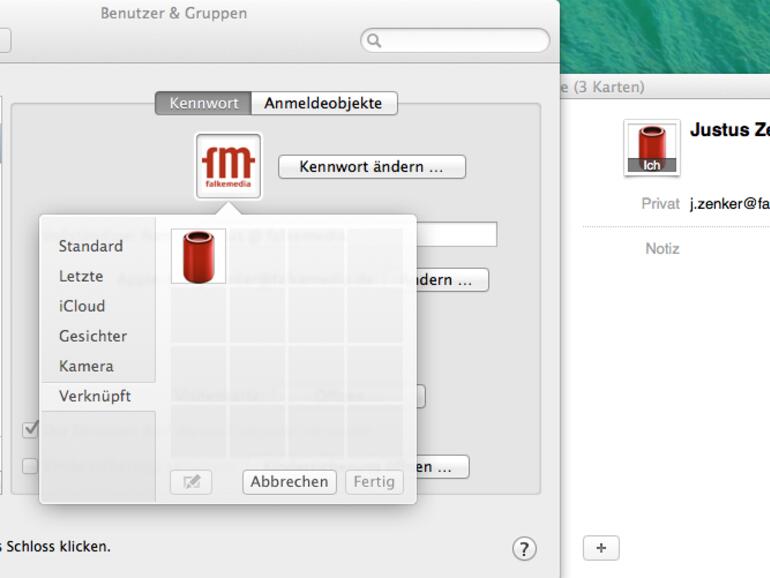Toggle the checked checkbox behind the popover
Image resolution: width=770 pixels, height=578 pixels.
coord(30,430)
